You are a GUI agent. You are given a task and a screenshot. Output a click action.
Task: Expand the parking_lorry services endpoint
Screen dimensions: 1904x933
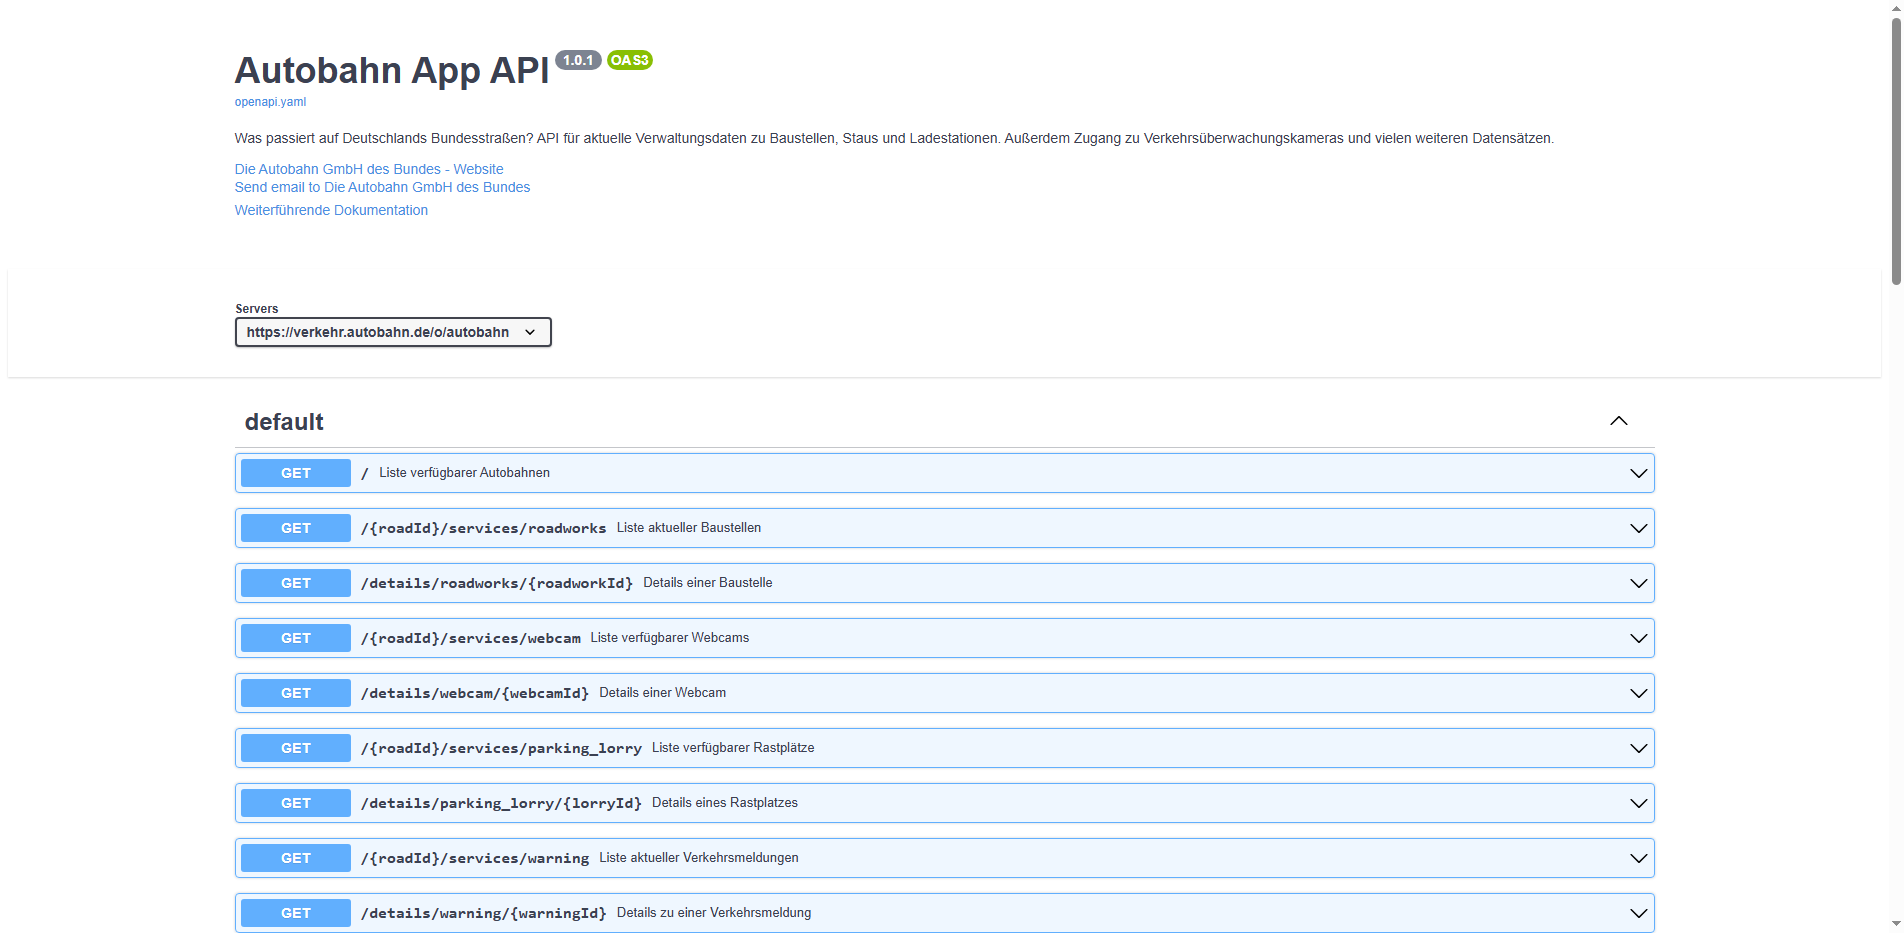[1638, 747]
